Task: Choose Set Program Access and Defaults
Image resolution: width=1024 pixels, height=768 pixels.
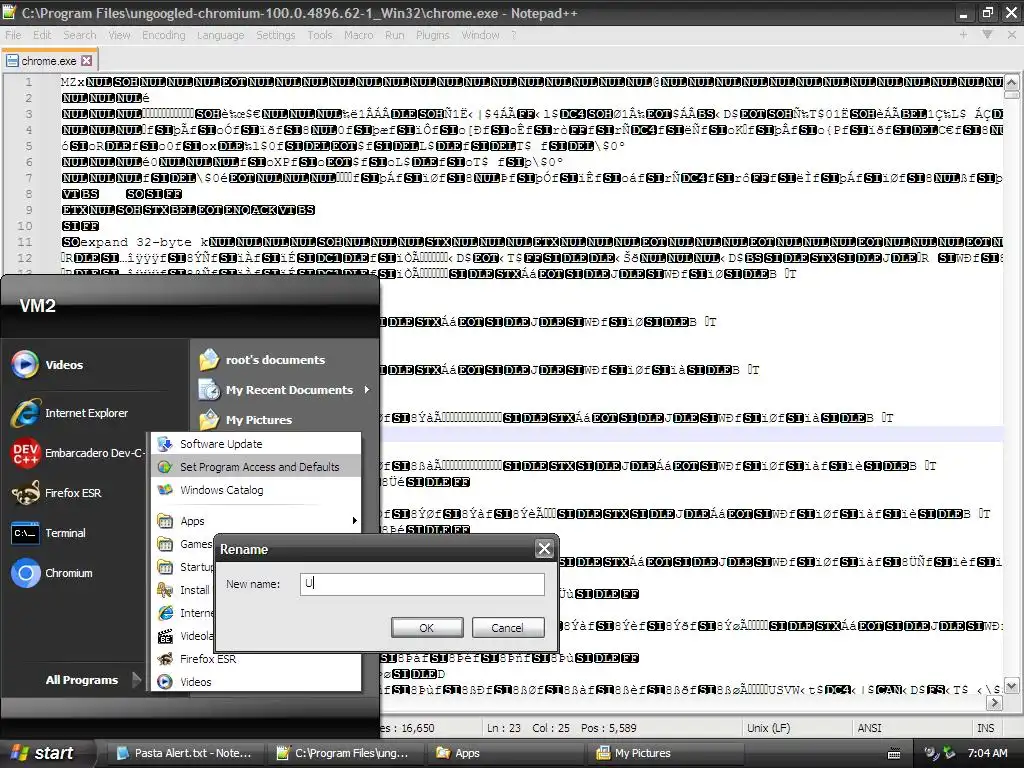Action: (256, 466)
